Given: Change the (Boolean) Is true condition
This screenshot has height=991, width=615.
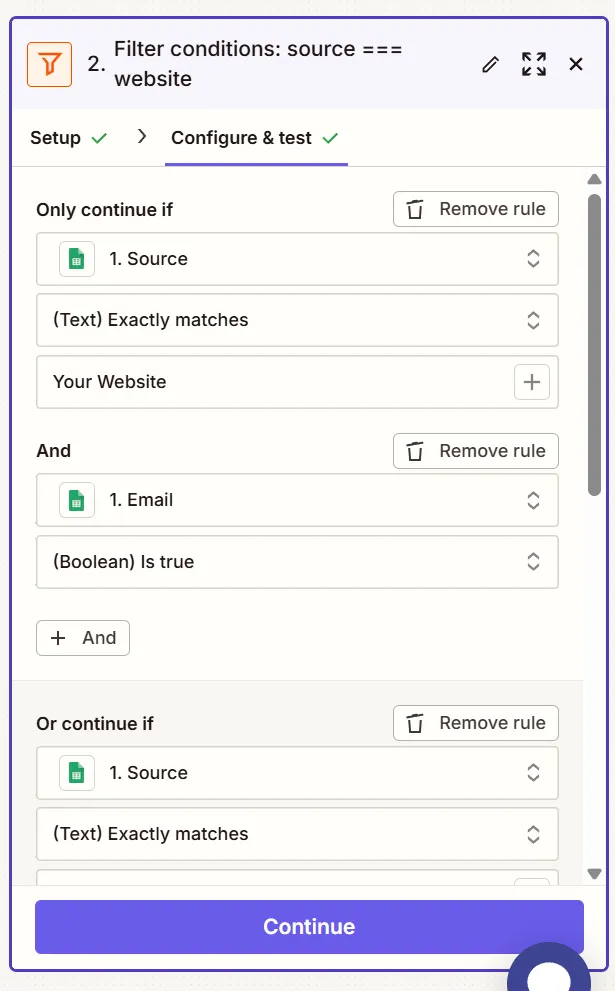Looking at the screenshot, I should pyautogui.click(x=297, y=562).
